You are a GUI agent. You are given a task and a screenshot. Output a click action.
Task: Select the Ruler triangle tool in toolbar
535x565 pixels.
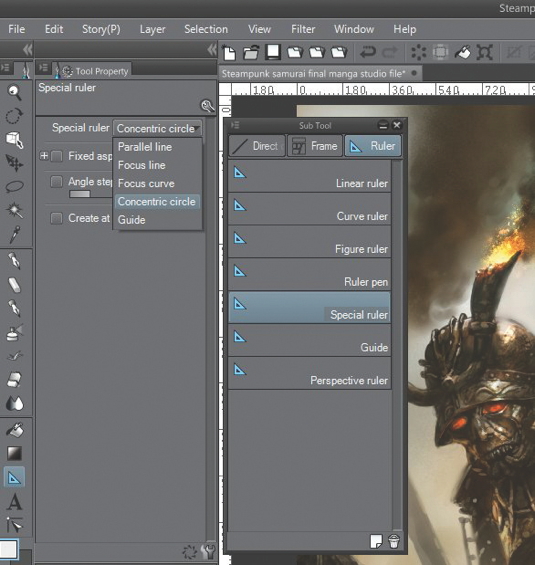tap(14, 478)
